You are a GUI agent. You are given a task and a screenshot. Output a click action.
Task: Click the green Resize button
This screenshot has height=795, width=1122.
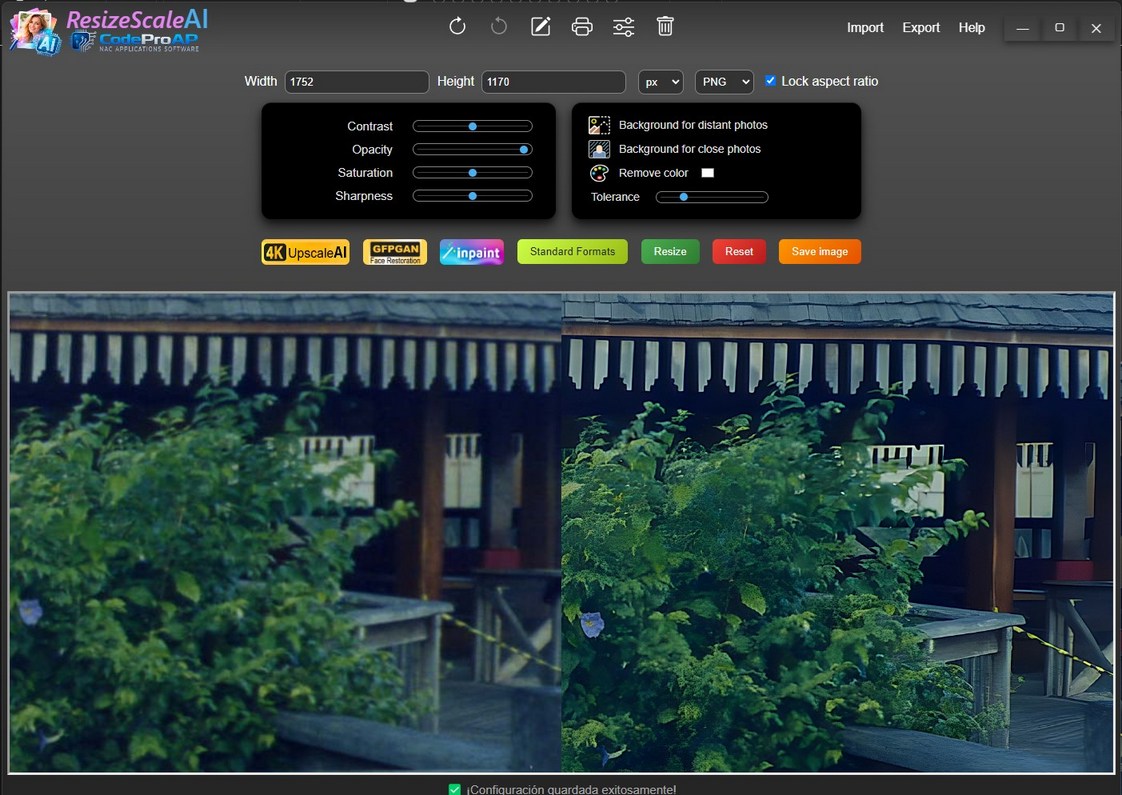[670, 252]
